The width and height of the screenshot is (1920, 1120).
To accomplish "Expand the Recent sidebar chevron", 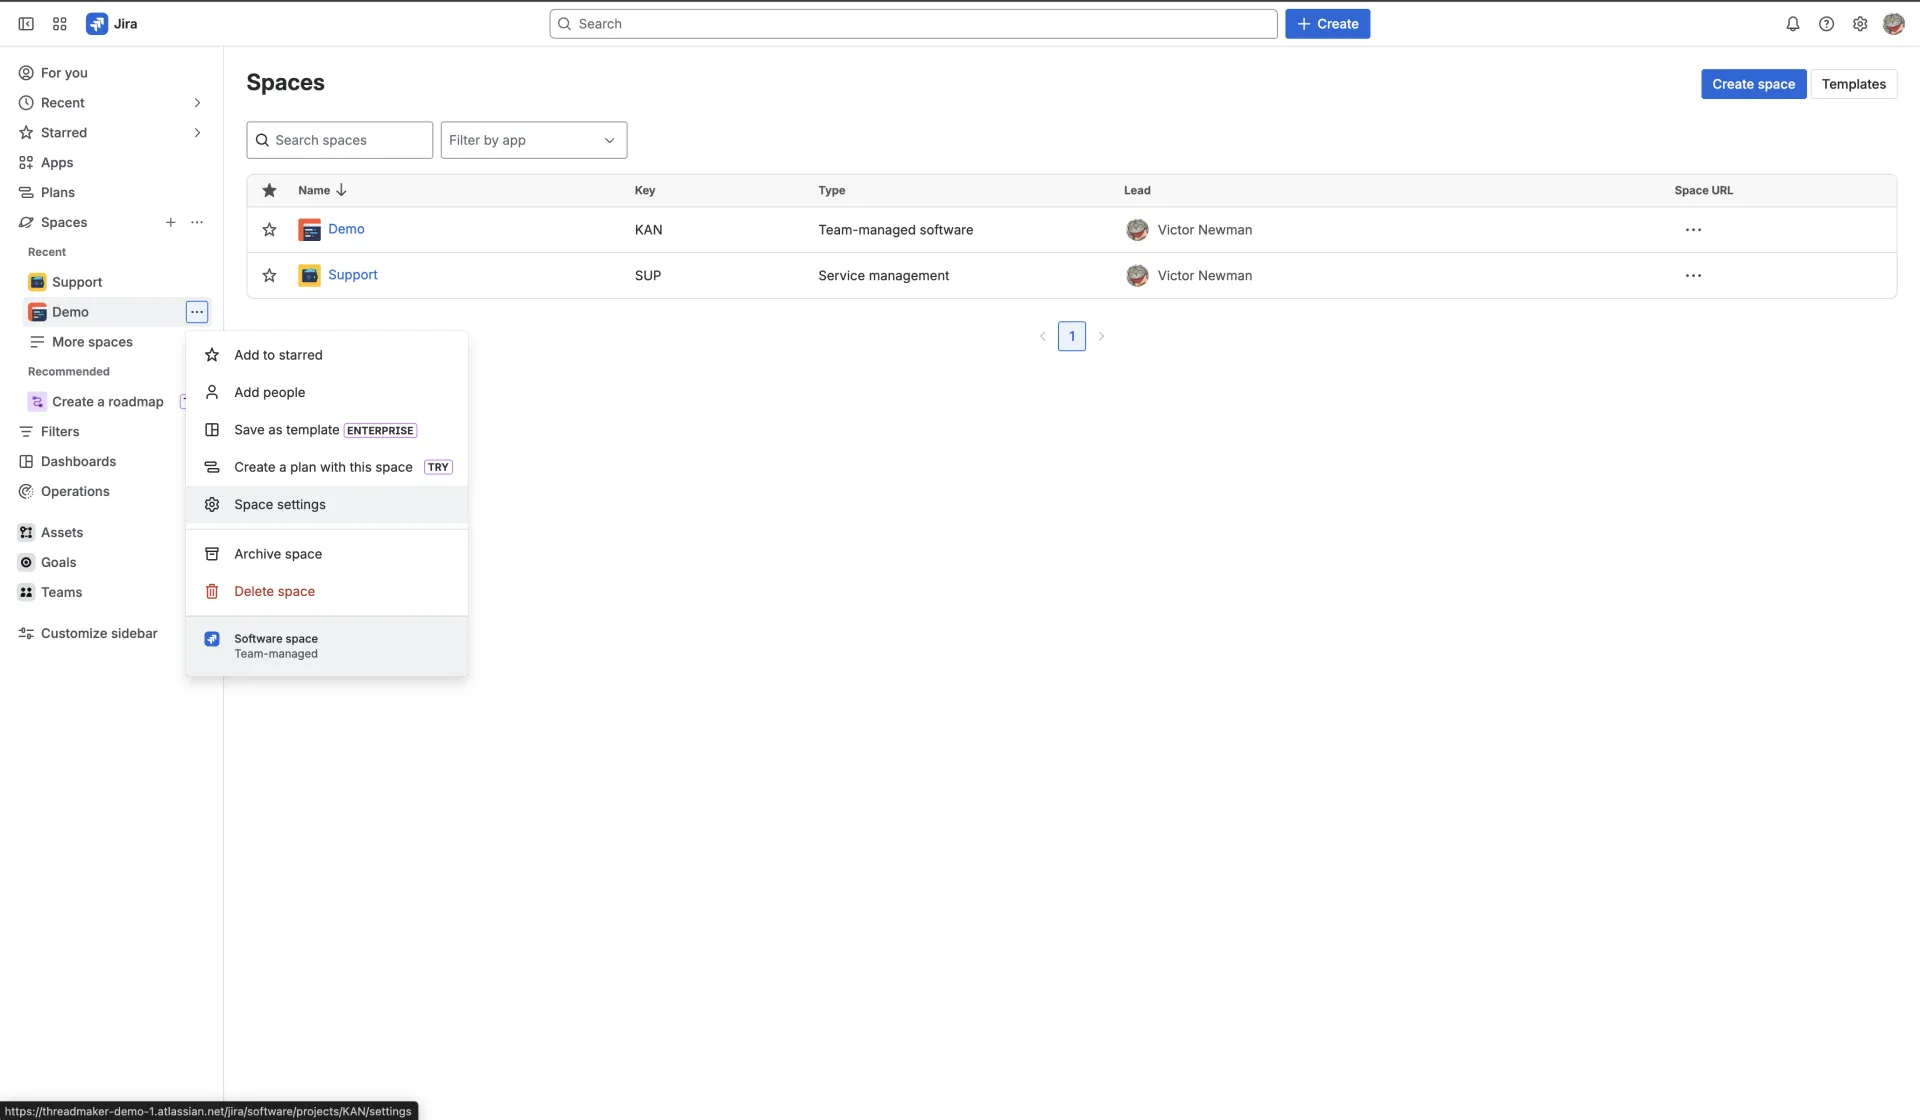I will point(197,103).
